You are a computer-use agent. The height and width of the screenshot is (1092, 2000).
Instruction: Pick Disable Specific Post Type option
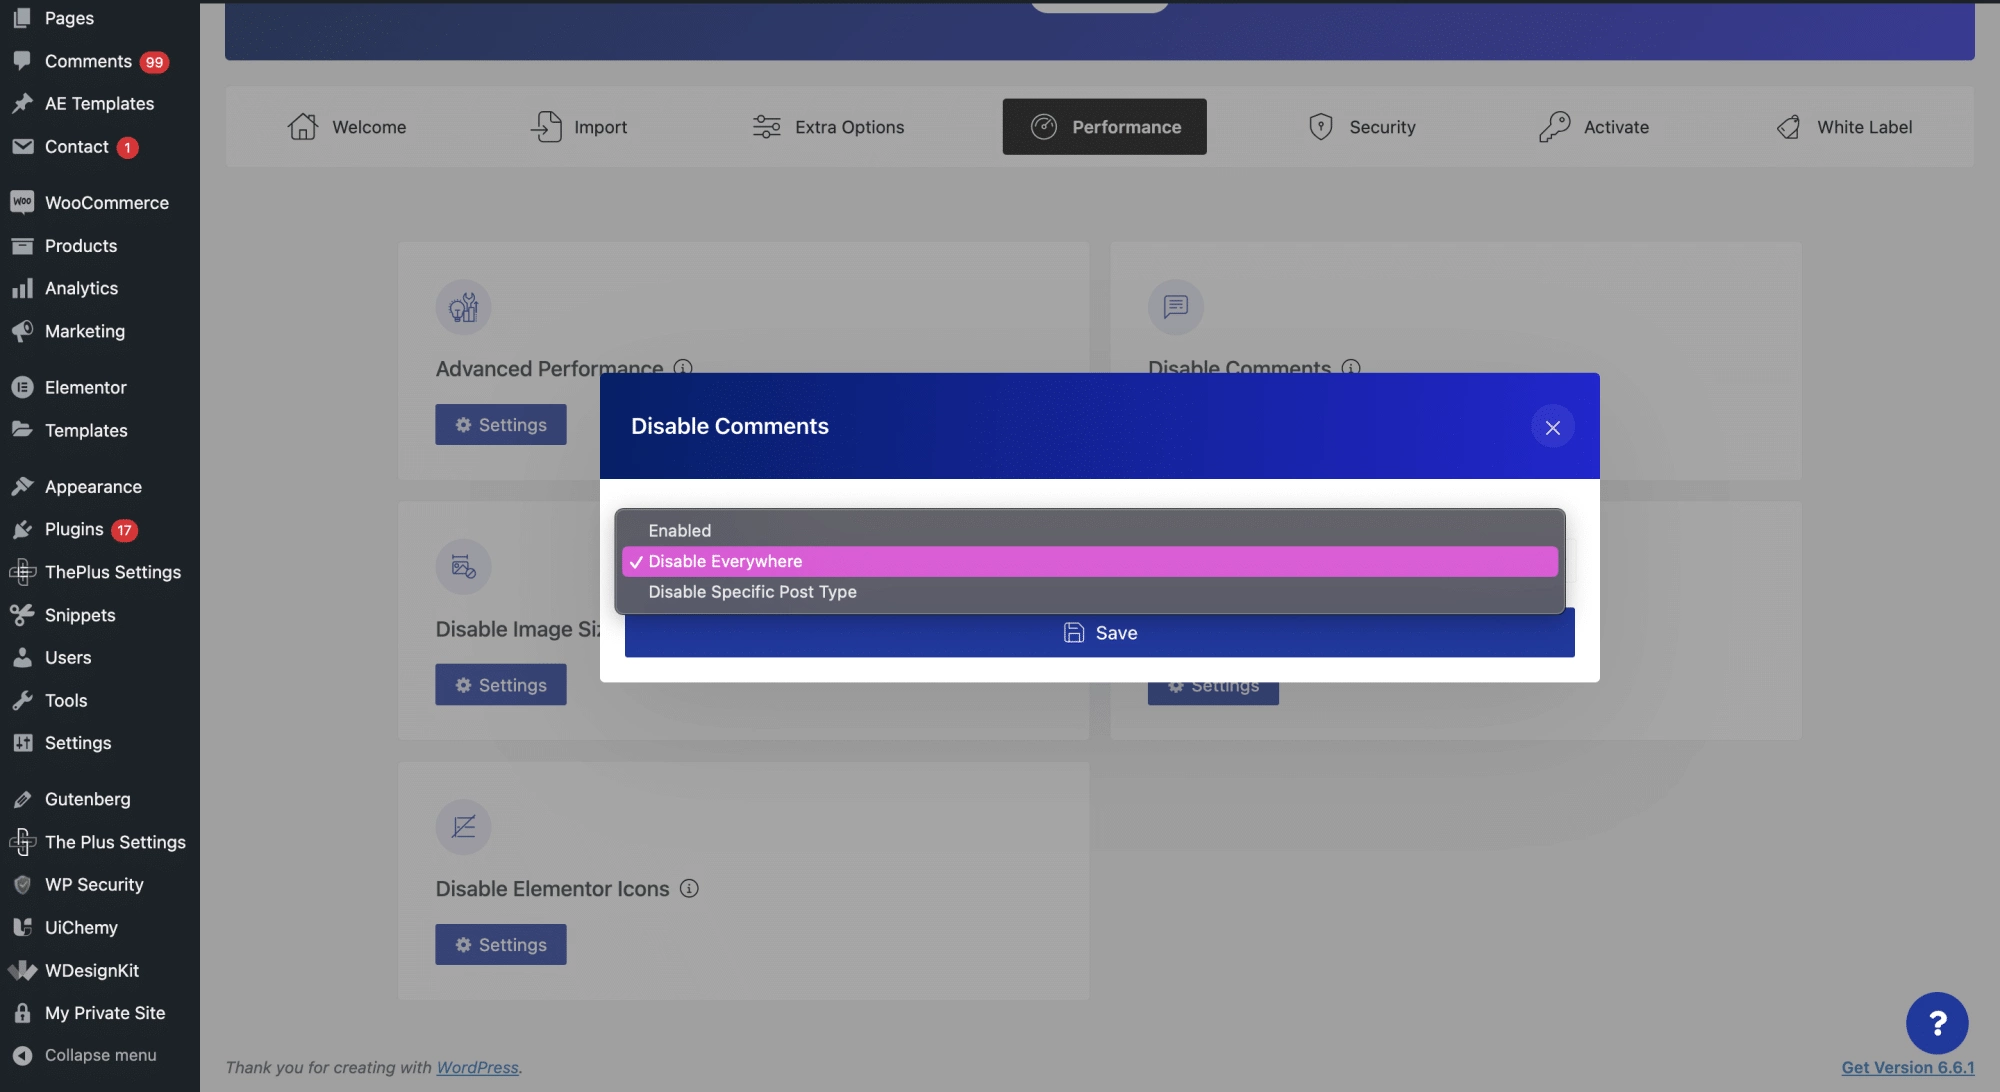click(752, 592)
